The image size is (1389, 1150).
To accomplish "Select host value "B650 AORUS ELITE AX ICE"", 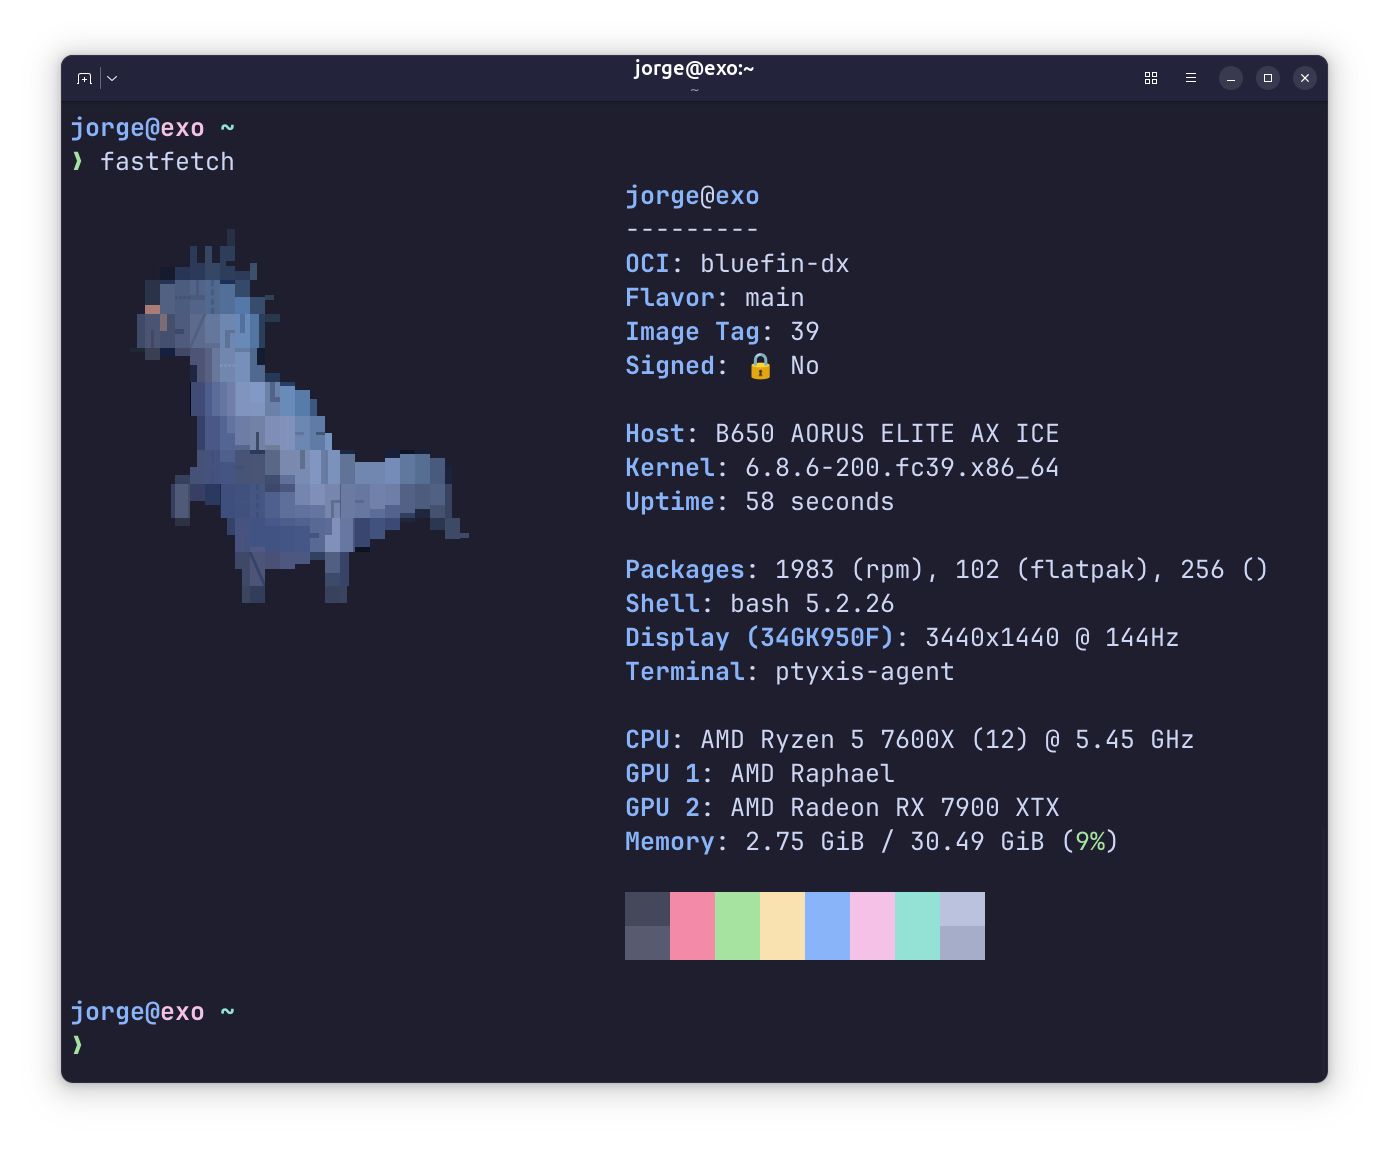I will (x=887, y=434).
